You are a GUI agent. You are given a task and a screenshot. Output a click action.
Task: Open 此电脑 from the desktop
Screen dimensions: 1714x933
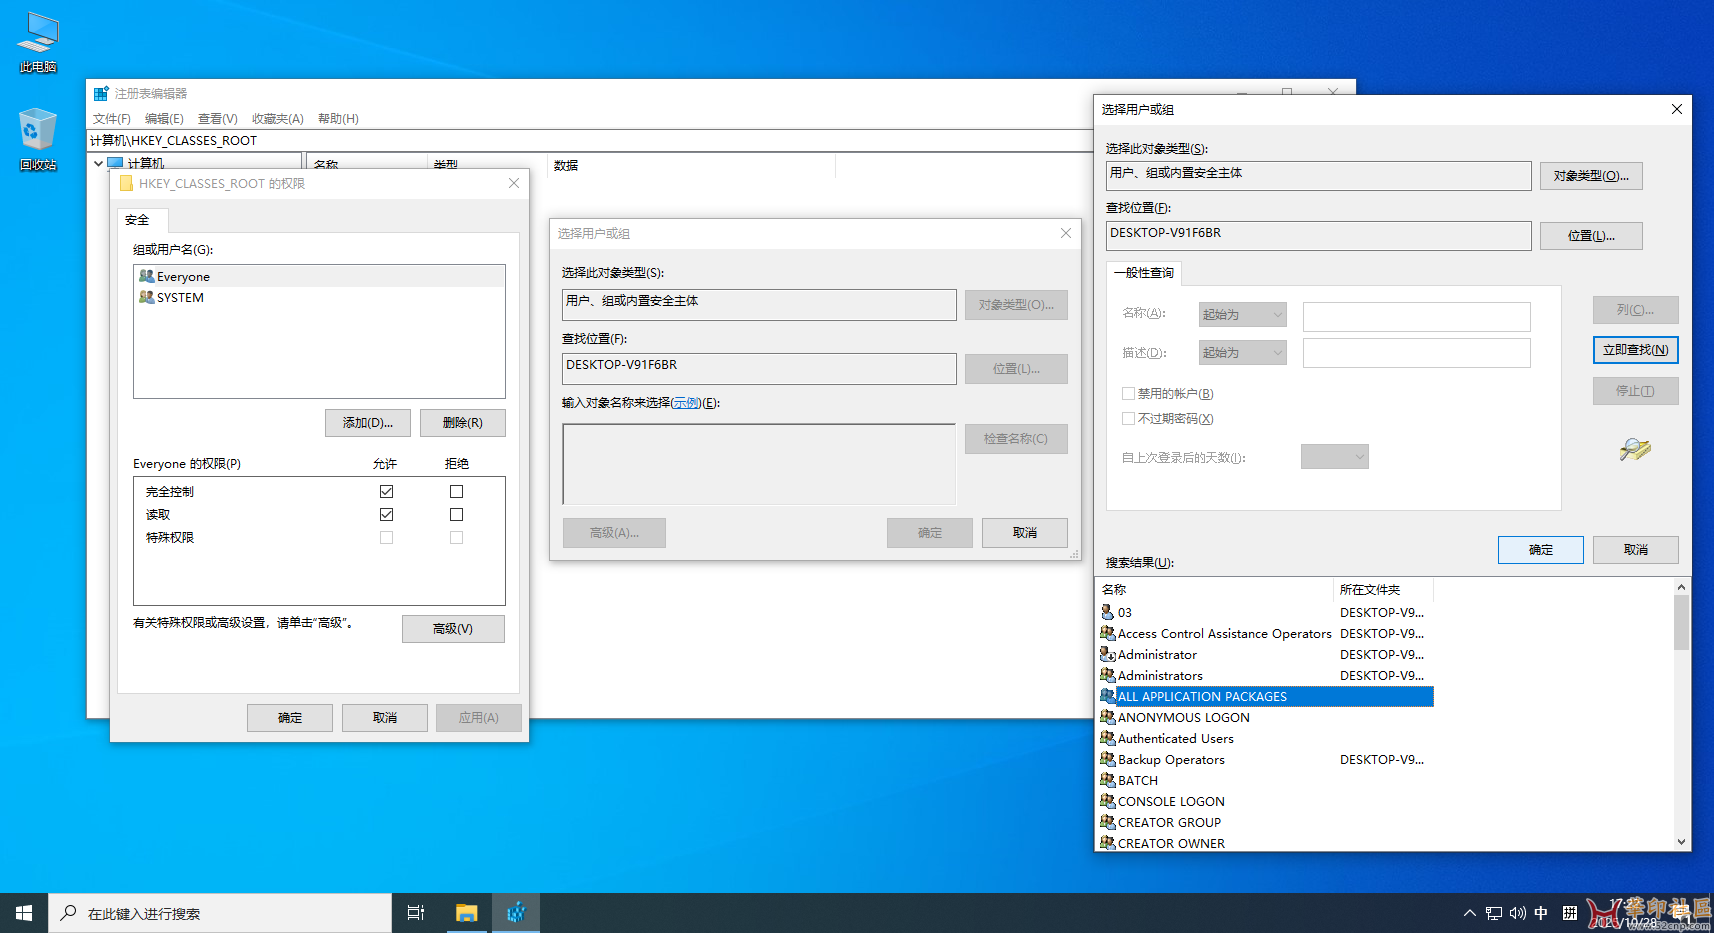(x=37, y=40)
